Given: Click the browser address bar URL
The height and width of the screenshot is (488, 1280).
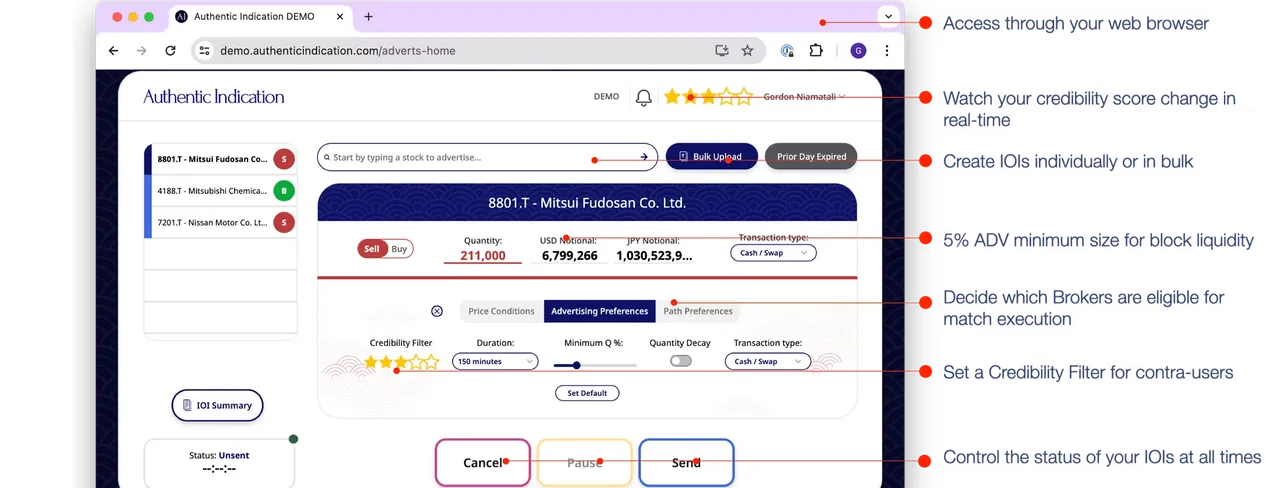Looking at the screenshot, I should click(338, 51).
